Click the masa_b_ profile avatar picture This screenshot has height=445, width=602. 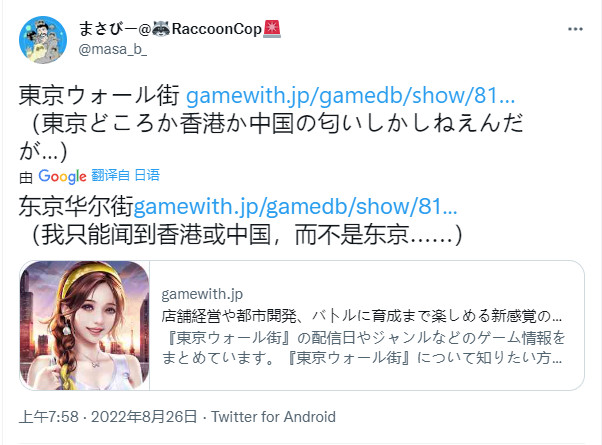43,40
